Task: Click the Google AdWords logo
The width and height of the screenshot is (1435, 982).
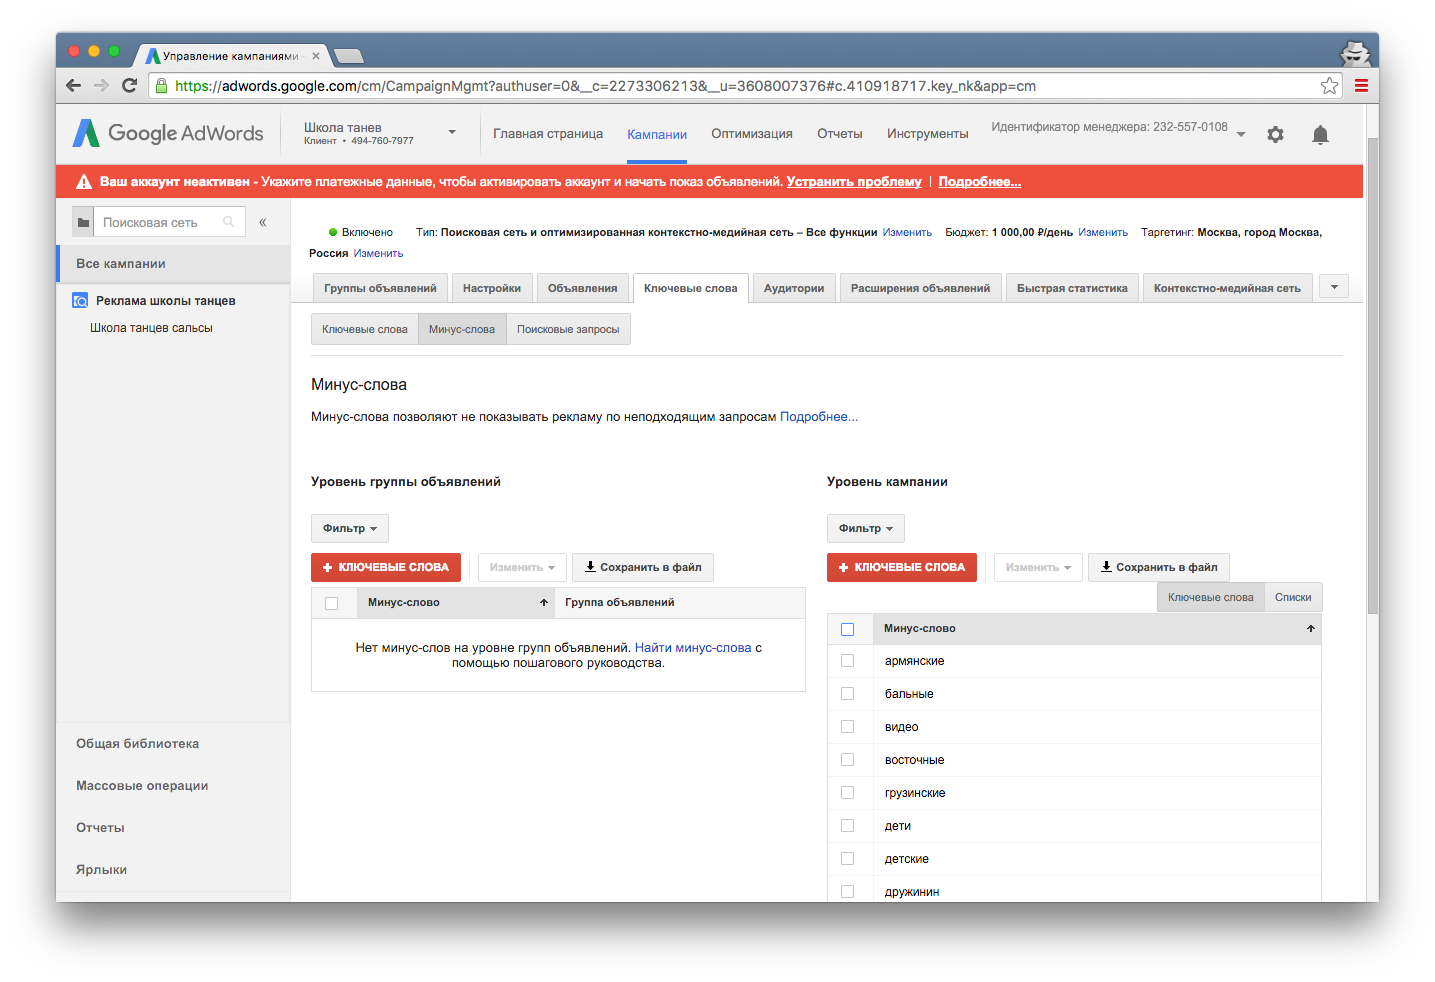Action: pyautogui.click(x=168, y=134)
